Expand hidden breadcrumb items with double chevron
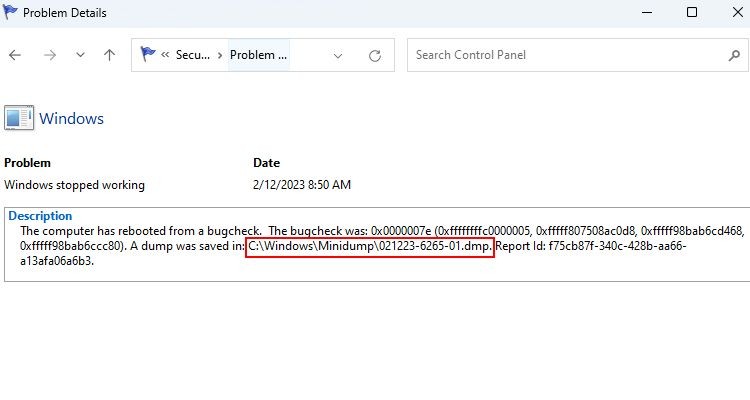The image size is (750, 400). (165, 55)
